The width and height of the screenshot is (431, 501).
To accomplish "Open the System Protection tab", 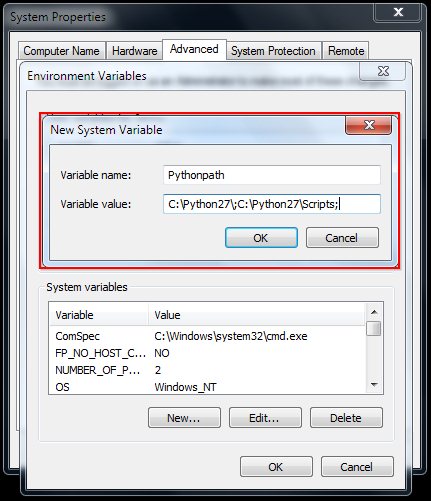I will pyautogui.click(x=273, y=51).
